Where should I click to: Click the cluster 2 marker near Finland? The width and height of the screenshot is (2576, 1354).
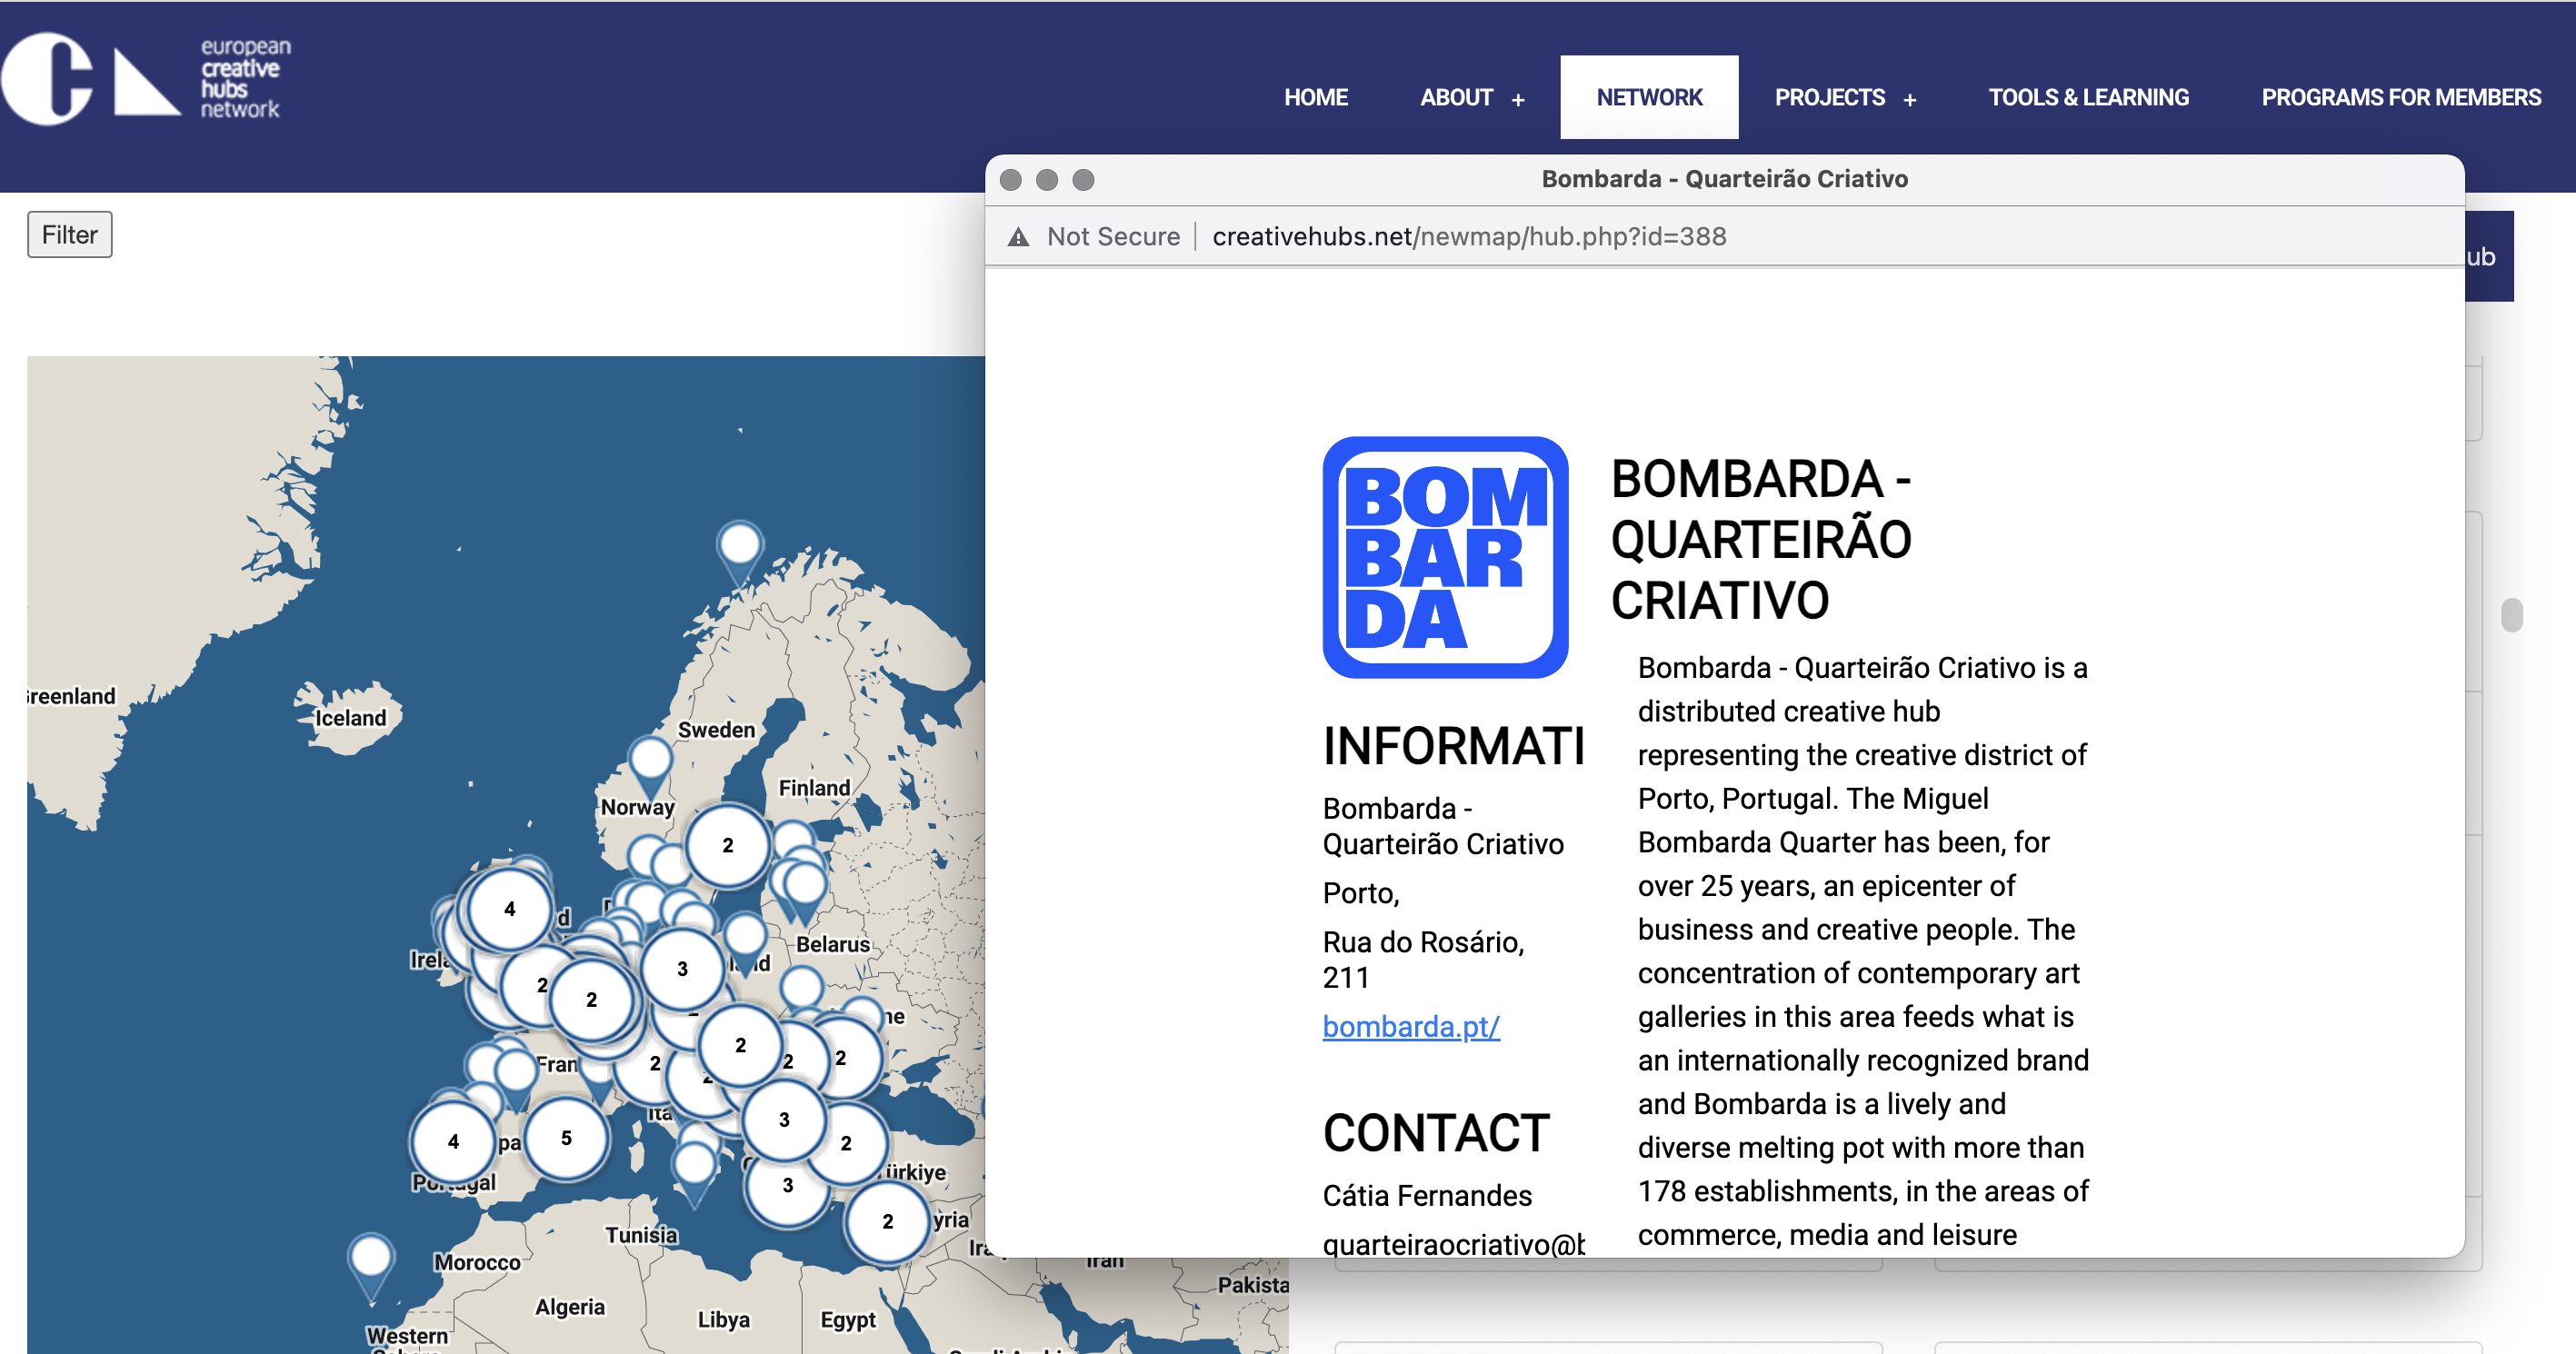pyautogui.click(x=727, y=845)
